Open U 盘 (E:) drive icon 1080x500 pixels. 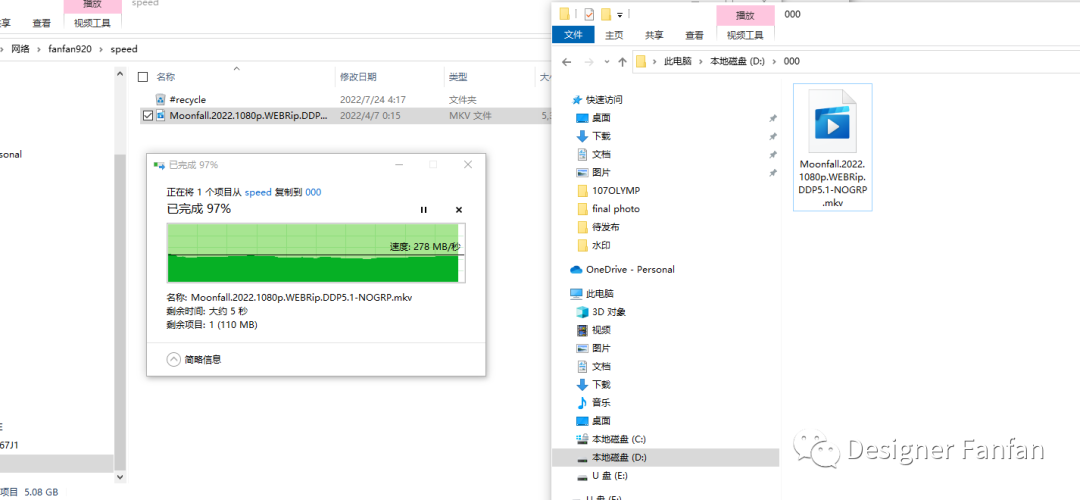pyautogui.click(x=582, y=475)
